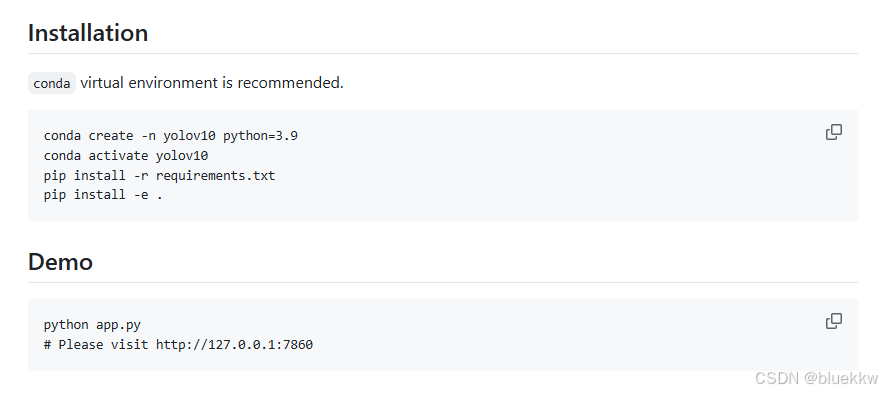The image size is (882, 393).
Task: Click the virtual environment is recommended sentence
Action: click(212, 83)
